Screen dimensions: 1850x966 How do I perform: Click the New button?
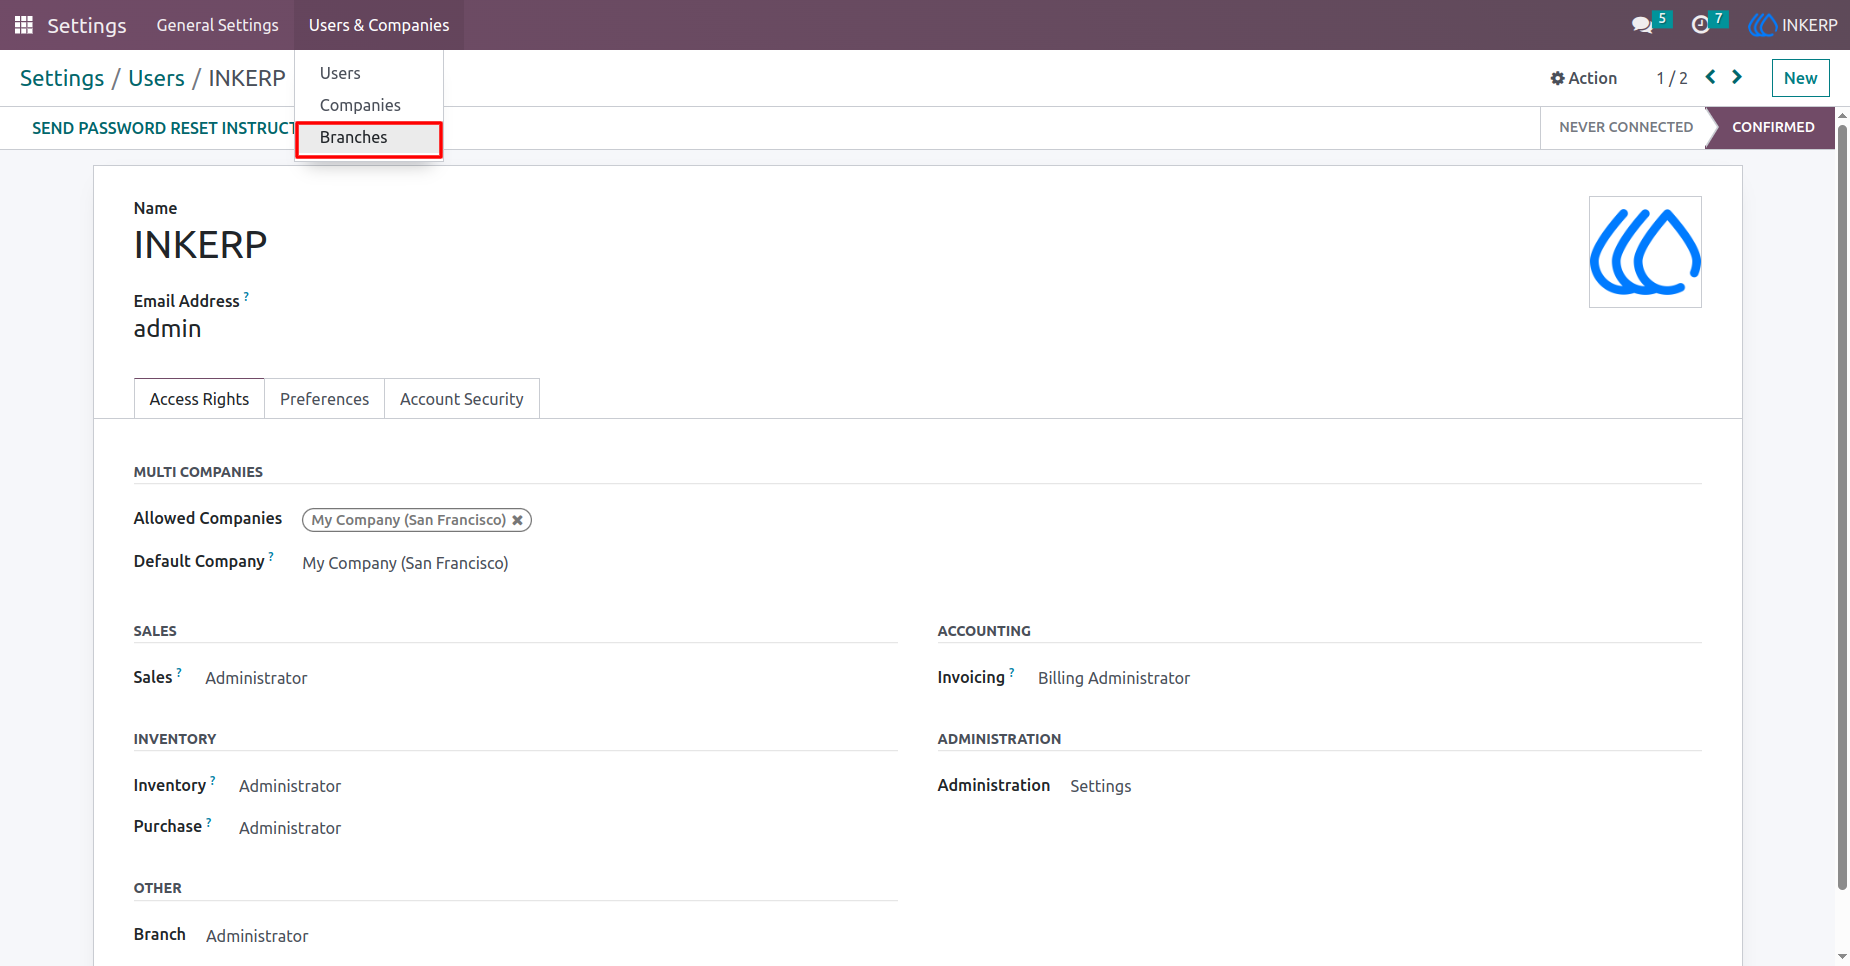[1800, 78]
